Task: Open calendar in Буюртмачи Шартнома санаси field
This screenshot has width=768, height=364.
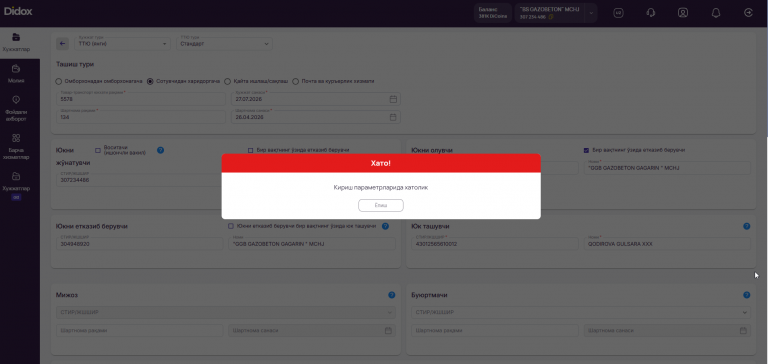Action: (744, 331)
